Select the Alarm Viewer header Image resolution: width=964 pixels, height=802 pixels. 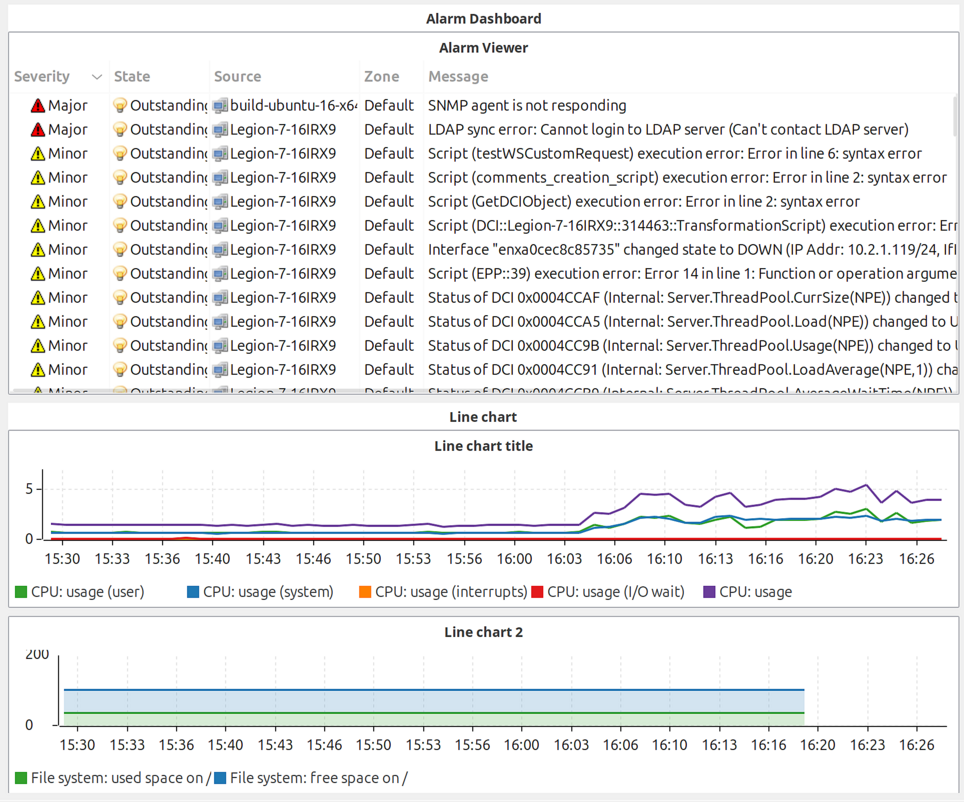point(482,47)
